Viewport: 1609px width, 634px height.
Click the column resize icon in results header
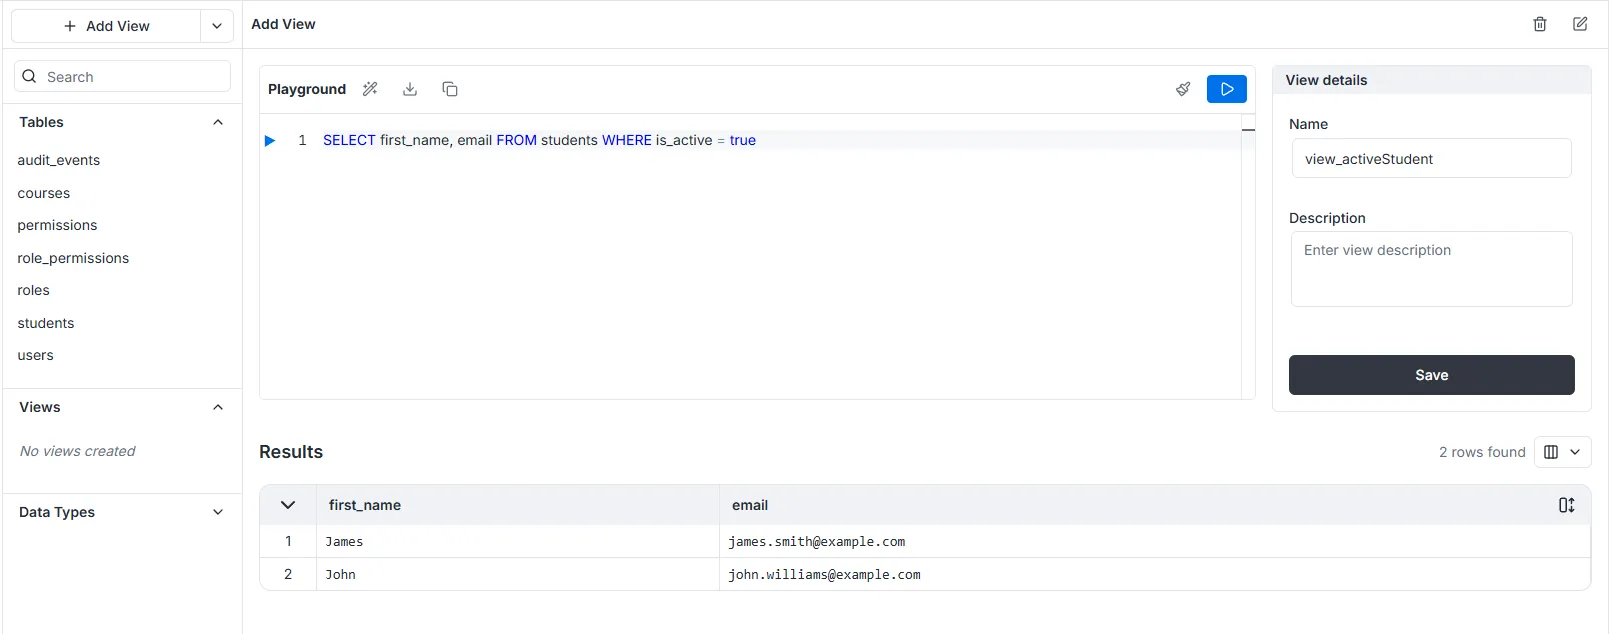coord(1566,505)
